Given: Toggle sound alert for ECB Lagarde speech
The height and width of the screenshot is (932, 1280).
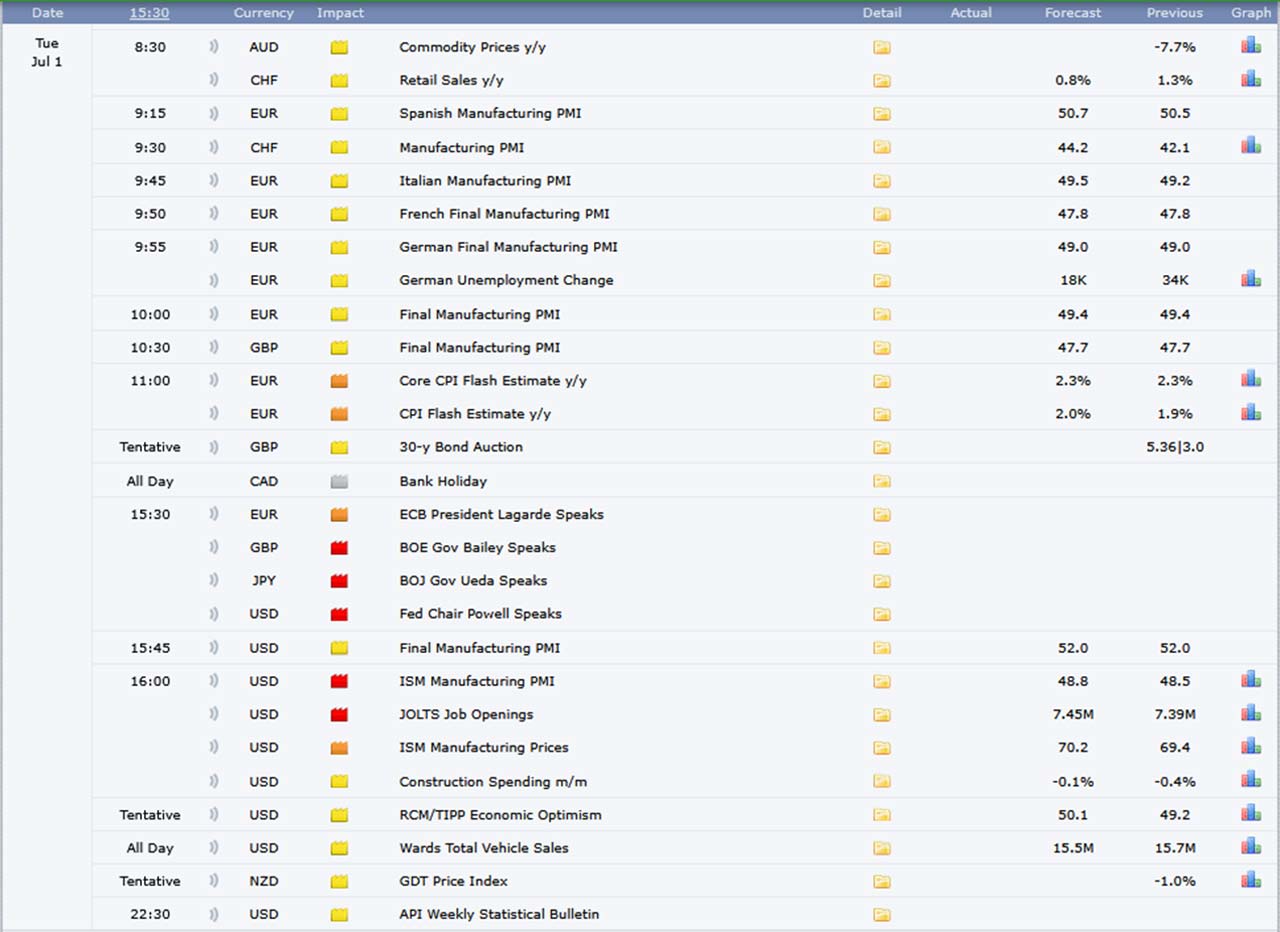Looking at the screenshot, I should (x=213, y=514).
